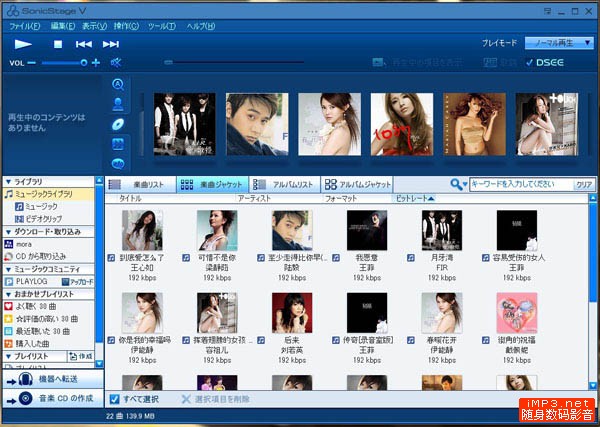Collapse the おまかせプレイリスト section

pyautogui.click(x=8, y=295)
